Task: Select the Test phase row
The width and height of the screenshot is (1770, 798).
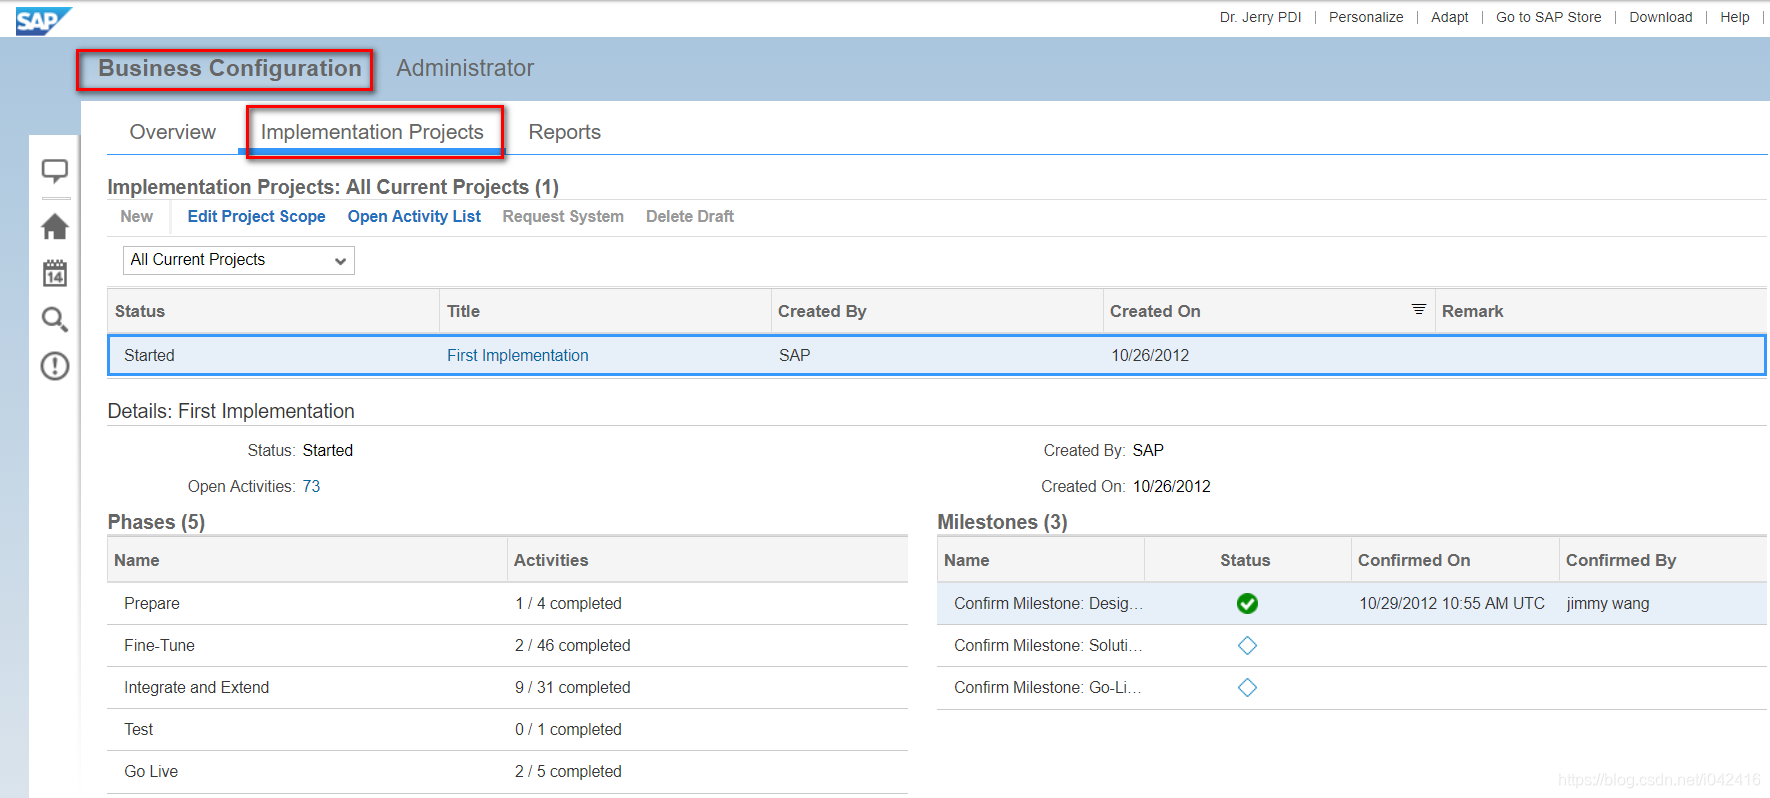Action: (x=507, y=729)
